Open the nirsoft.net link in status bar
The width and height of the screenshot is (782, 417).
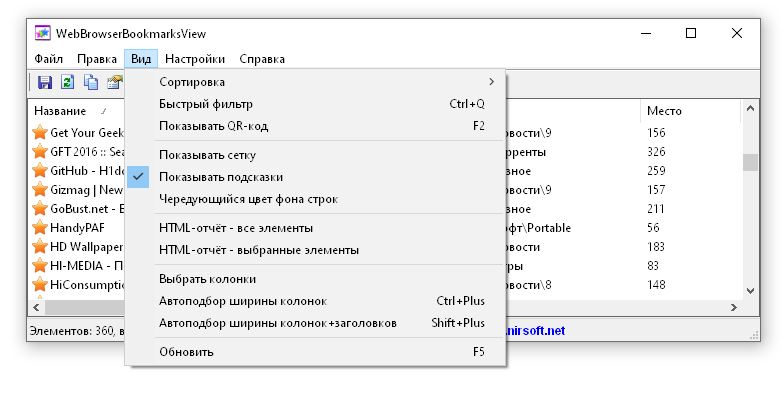[x=535, y=331]
